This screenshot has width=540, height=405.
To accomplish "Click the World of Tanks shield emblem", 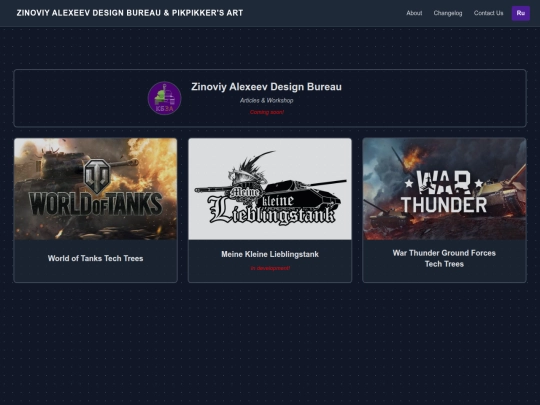I will click(x=97, y=175).
